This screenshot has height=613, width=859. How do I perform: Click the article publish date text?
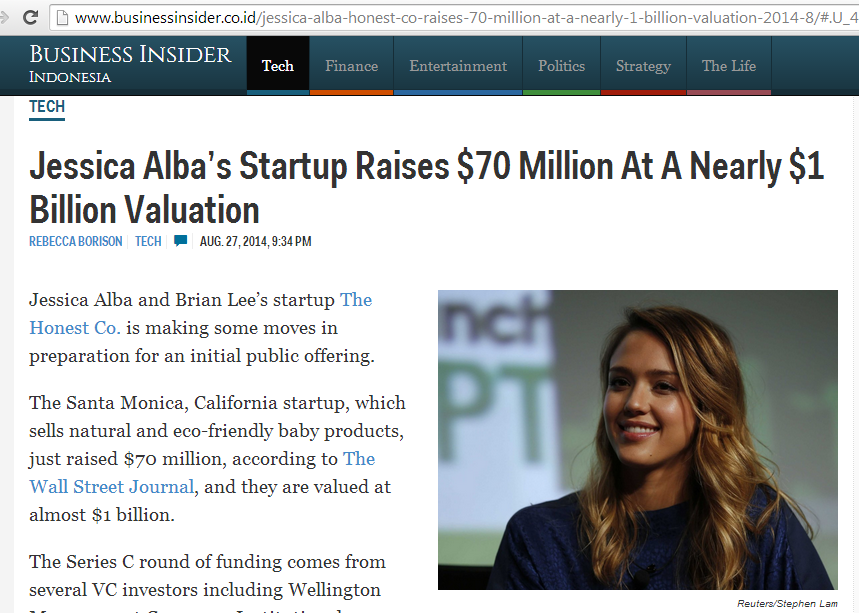click(255, 241)
